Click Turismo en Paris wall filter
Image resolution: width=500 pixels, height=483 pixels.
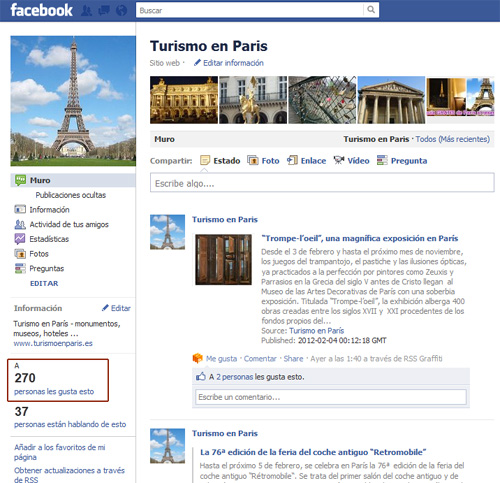tap(376, 139)
